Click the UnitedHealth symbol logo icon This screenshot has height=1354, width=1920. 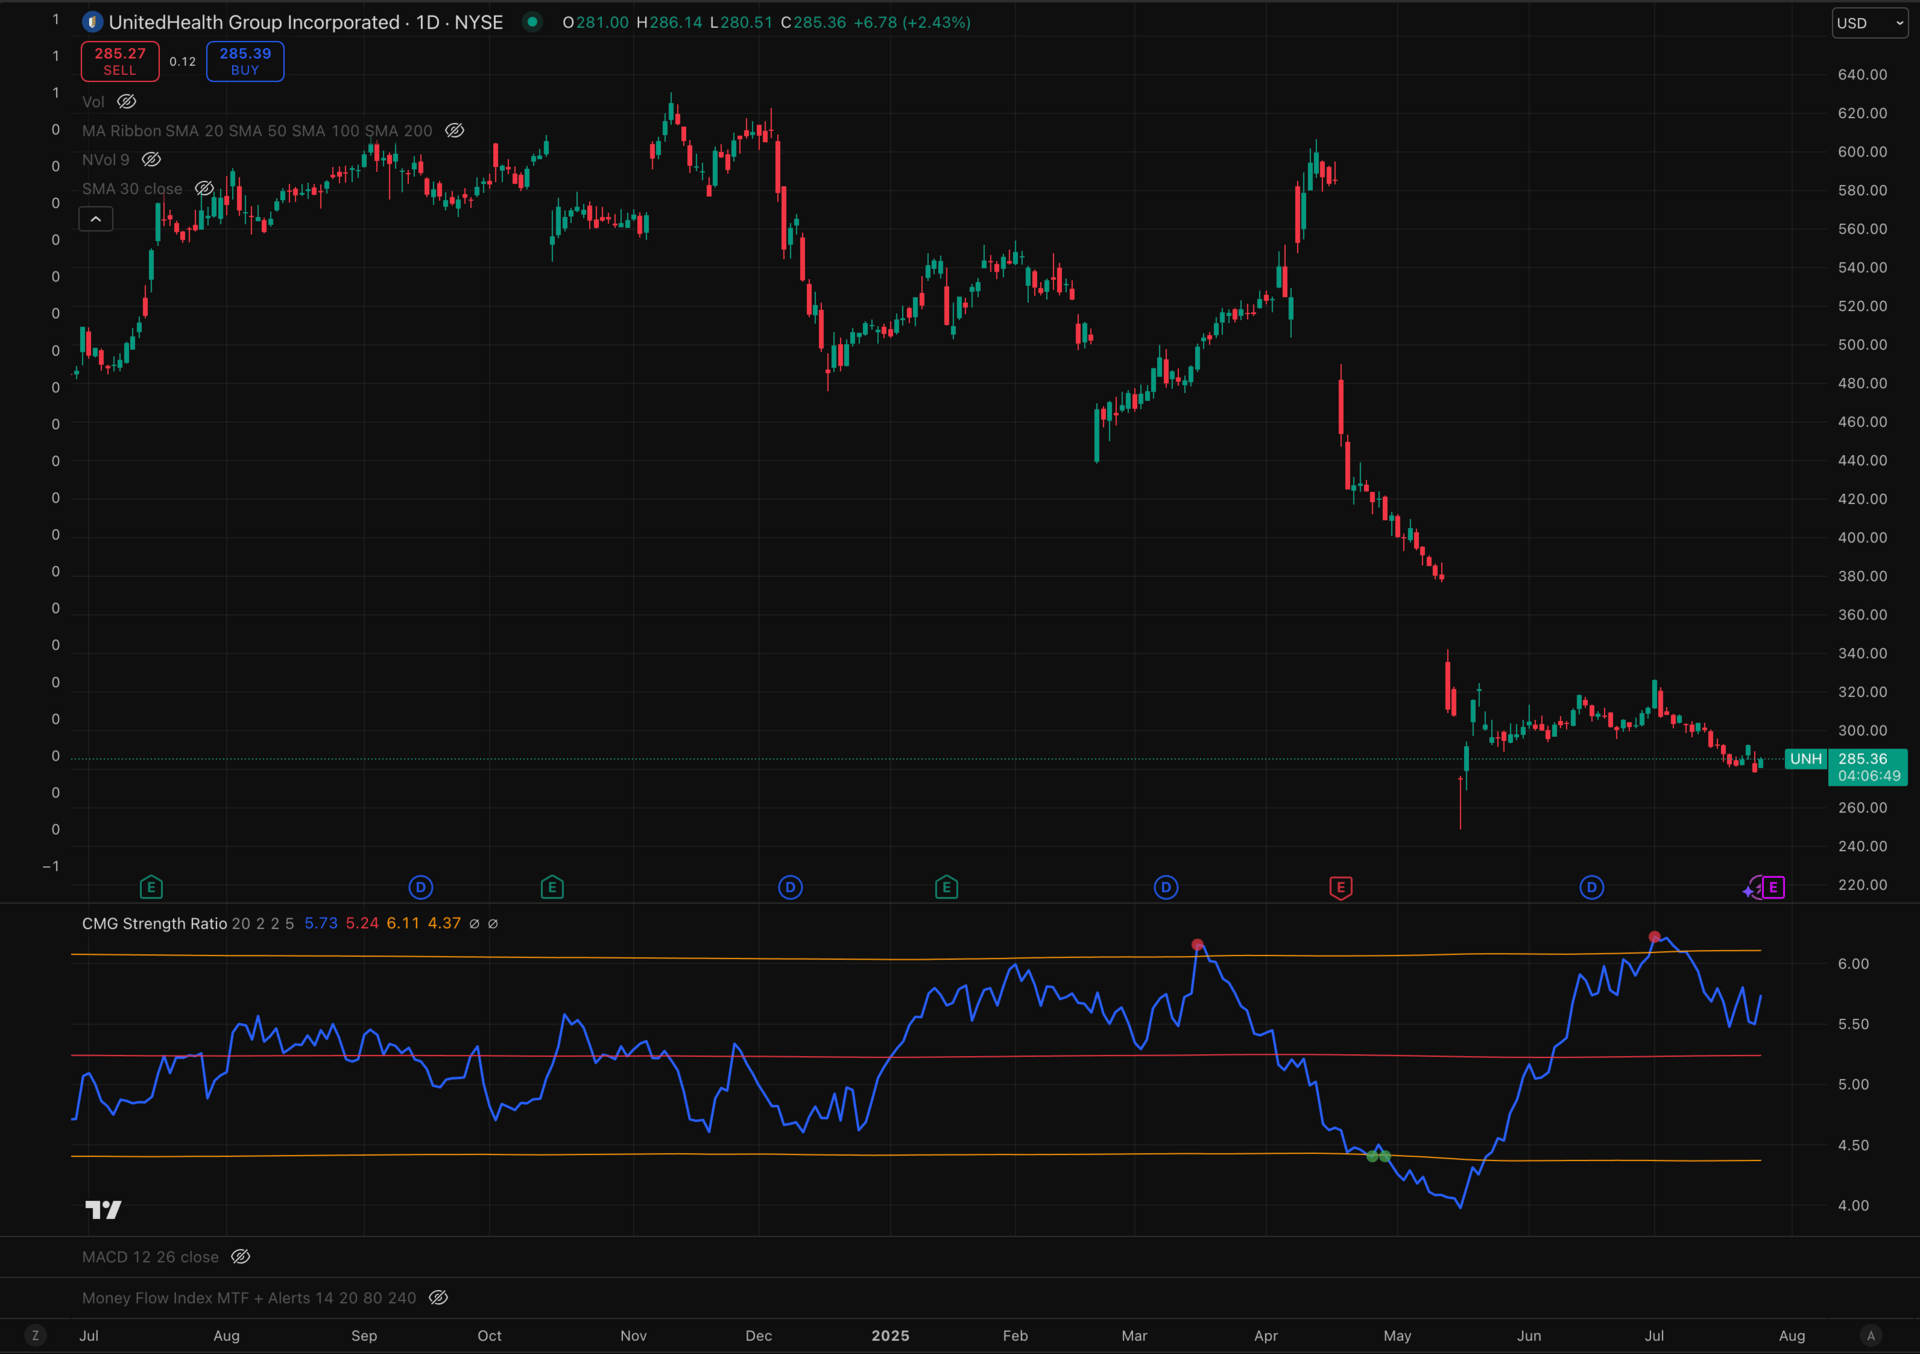tap(92, 22)
